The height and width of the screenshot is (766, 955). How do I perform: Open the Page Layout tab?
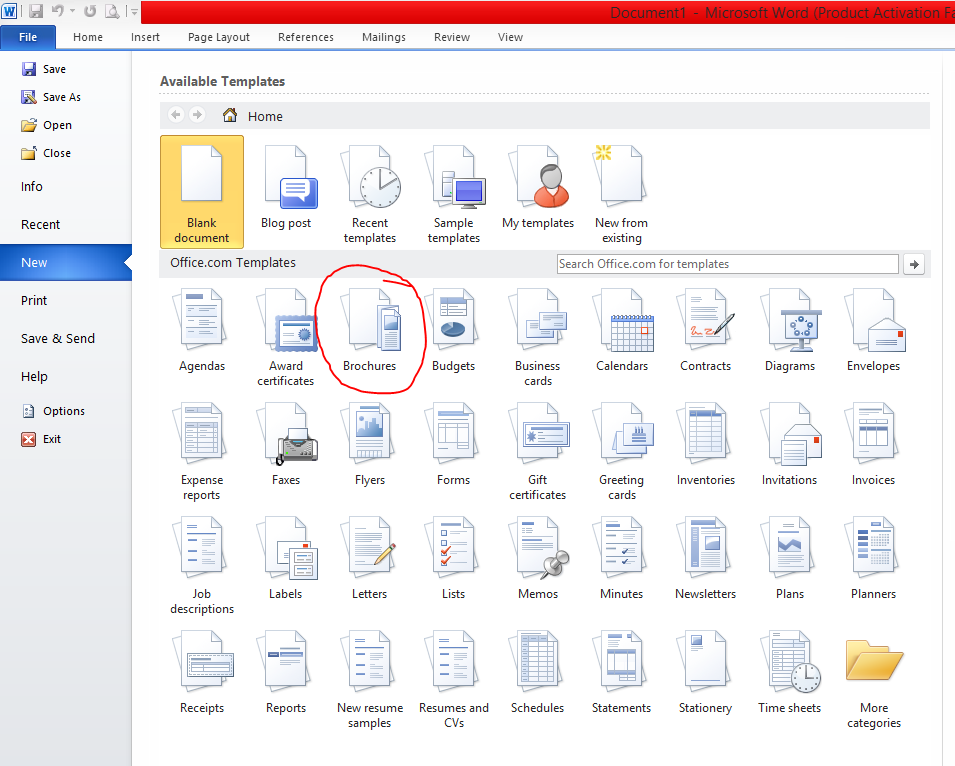(x=219, y=37)
